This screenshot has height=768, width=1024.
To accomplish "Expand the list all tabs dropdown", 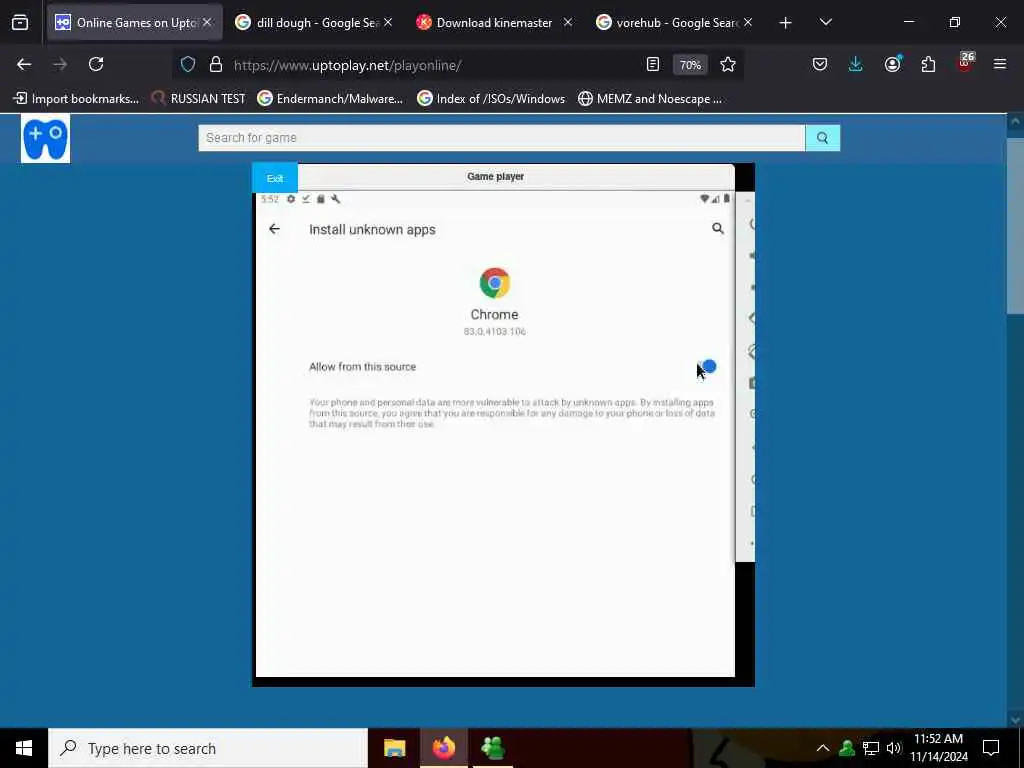I will point(825,23).
